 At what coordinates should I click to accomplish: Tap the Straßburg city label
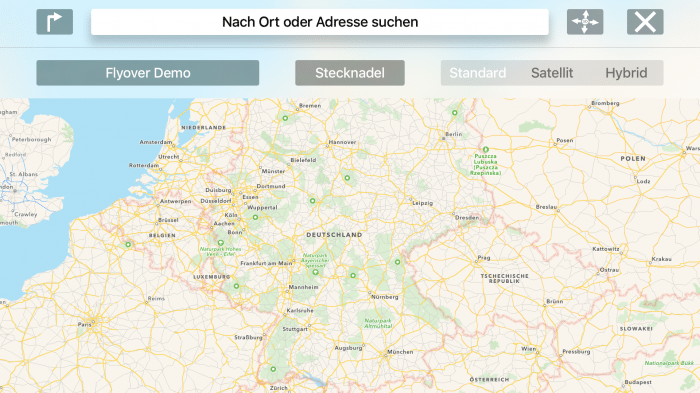click(x=248, y=338)
